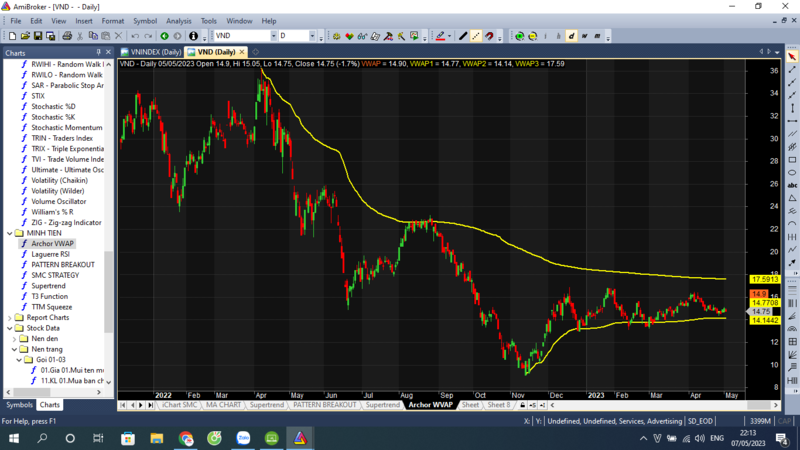Pick the abc text tool

792,186
